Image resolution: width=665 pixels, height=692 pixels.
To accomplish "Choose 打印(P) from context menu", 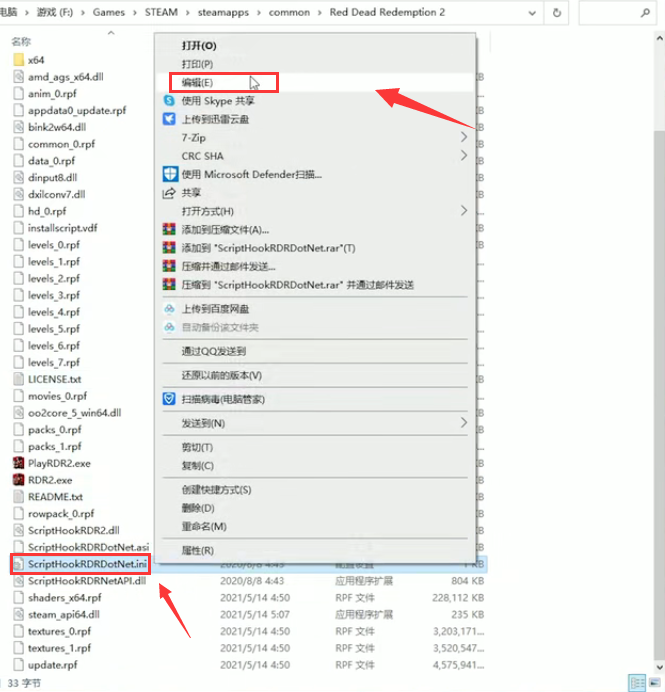I will tap(197, 64).
